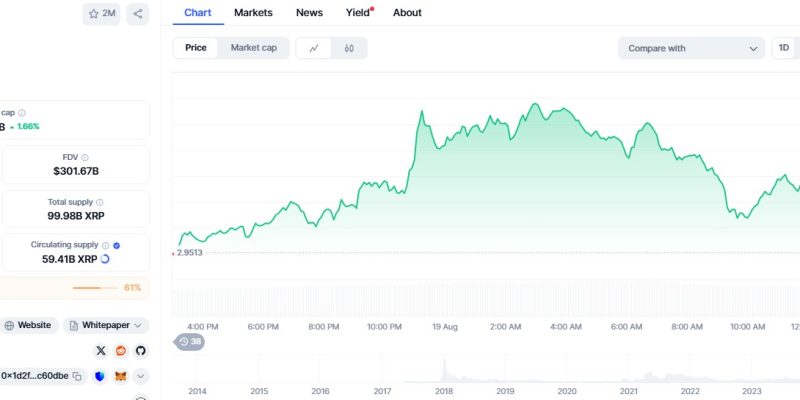Switch to line chart view
This screenshot has height=400, width=800.
(x=314, y=48)
